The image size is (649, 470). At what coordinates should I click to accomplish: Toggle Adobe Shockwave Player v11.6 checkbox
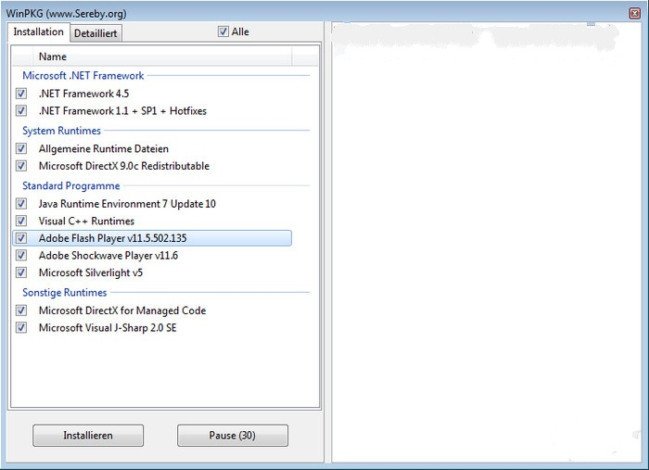point(21,255)
